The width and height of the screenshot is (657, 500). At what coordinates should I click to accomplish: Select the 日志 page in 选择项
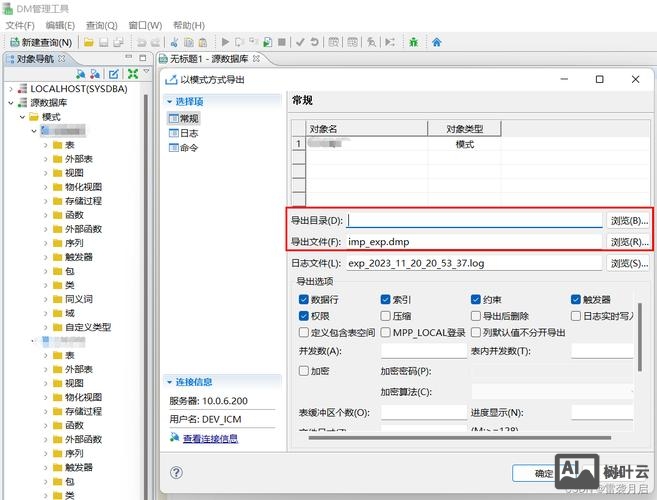[x=184, y=133]
